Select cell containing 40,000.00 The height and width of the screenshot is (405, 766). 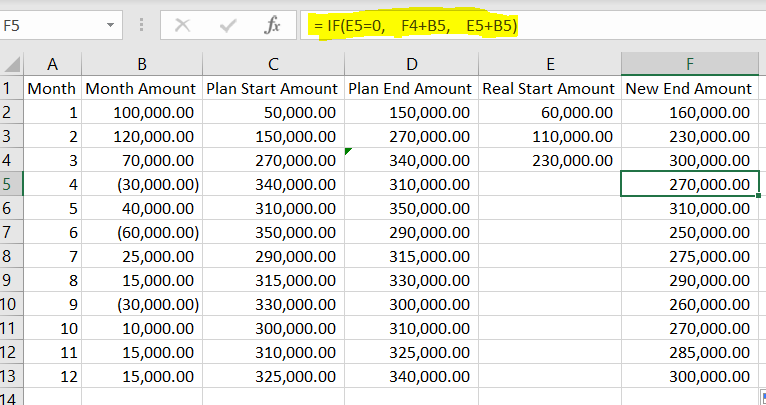142,208
